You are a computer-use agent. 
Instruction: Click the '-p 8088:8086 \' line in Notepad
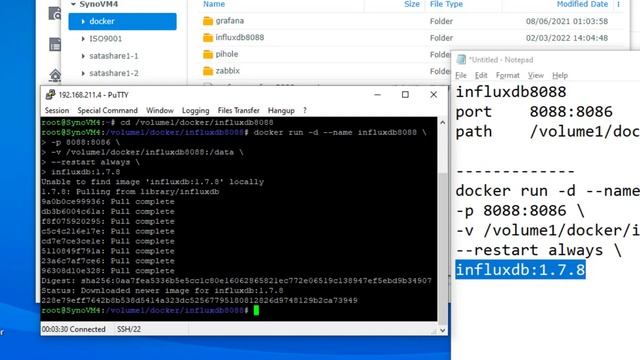(x=520, y=211)
